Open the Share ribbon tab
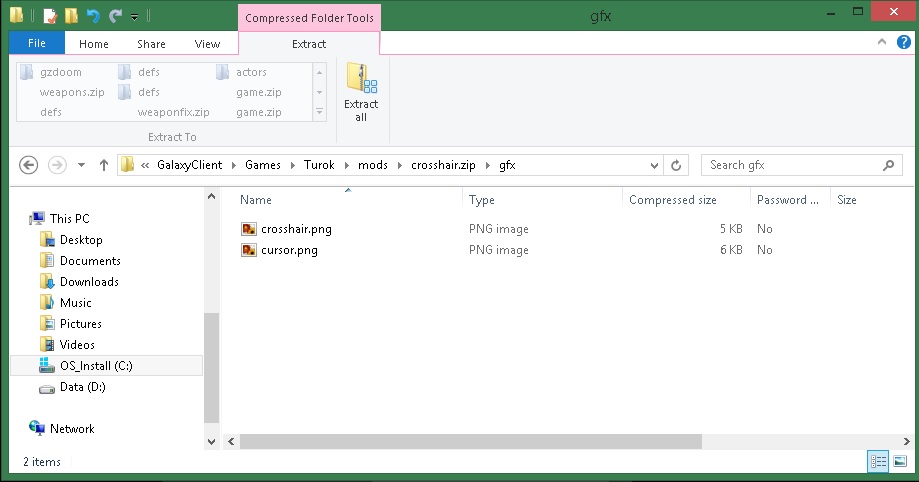The width and height of the screenshot is (919, 482). point(151,44)
